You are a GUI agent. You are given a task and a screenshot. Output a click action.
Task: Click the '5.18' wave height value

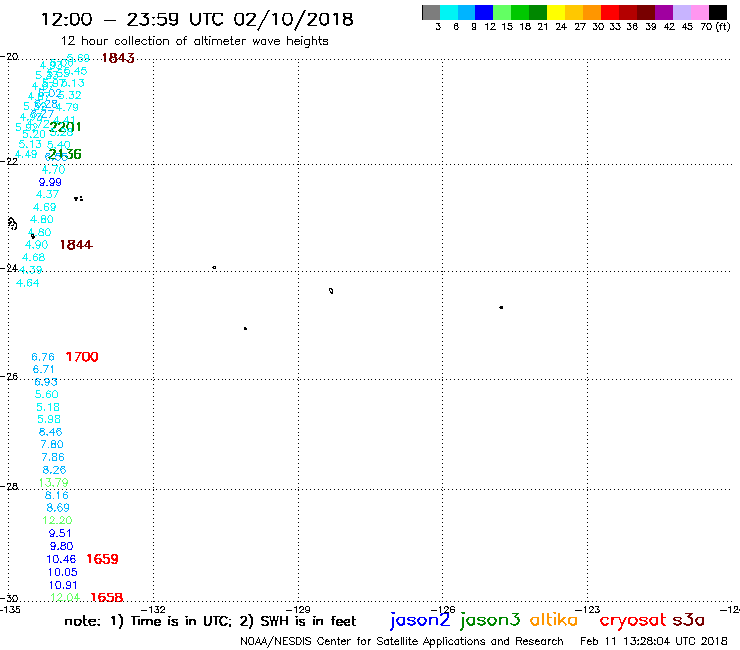(48, 407)
